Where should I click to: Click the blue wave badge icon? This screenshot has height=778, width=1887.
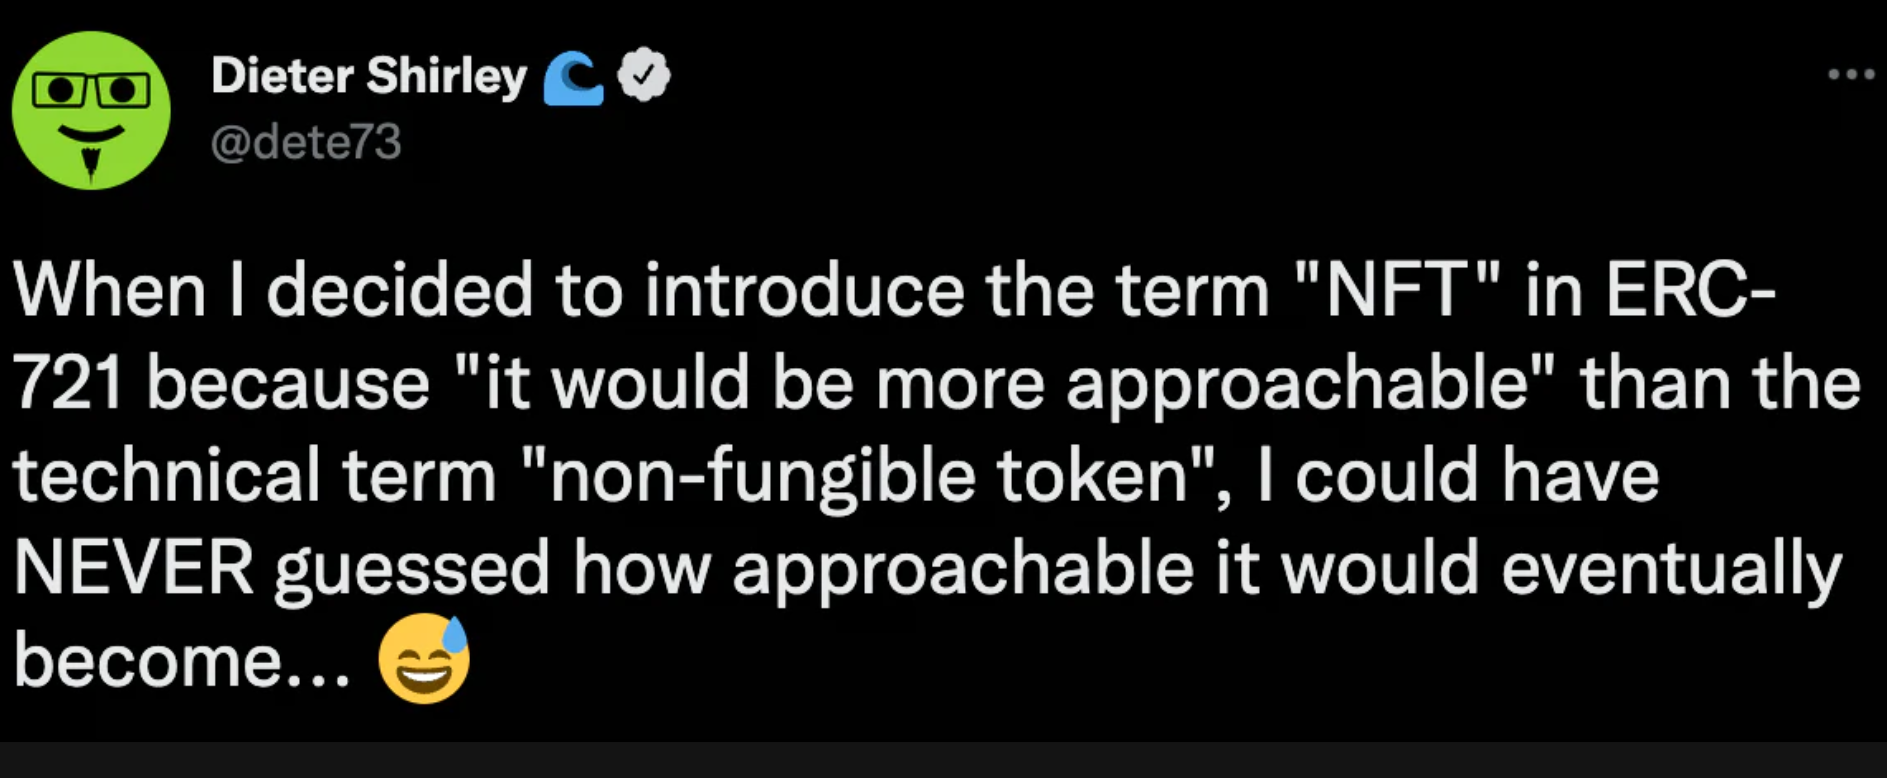574,78
